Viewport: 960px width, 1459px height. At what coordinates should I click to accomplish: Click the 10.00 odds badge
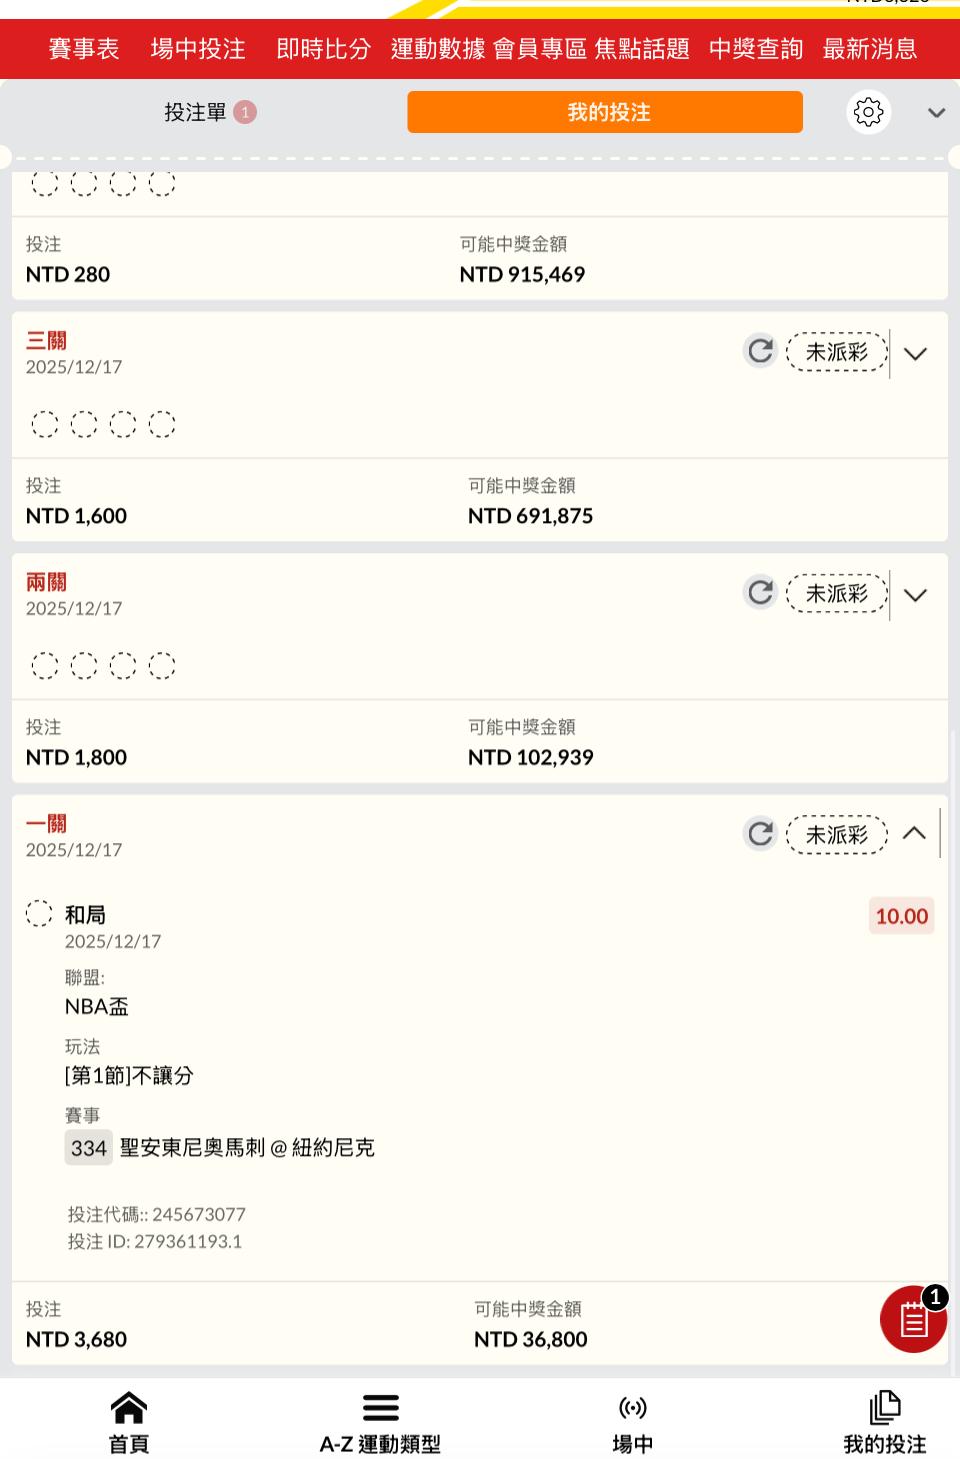click(901, 916)
